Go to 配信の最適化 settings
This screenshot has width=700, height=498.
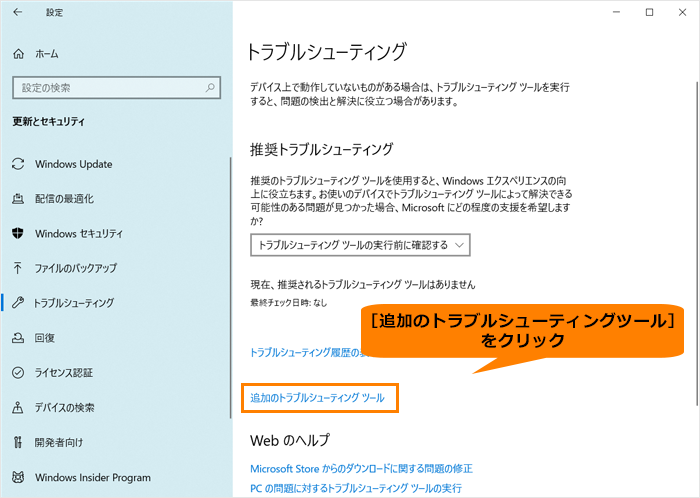(64, 199)
